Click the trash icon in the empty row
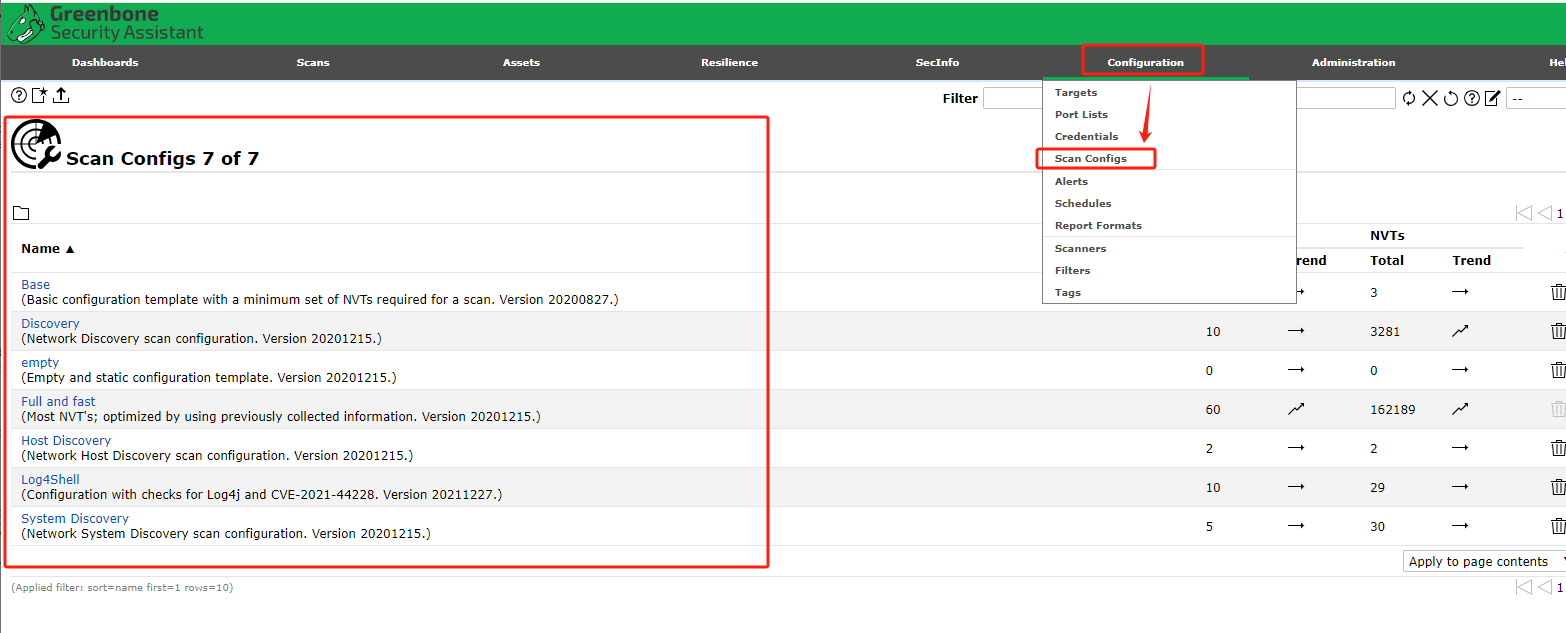The height and width of the screenshot is (633, 1566). click(x=1558, y=370)
